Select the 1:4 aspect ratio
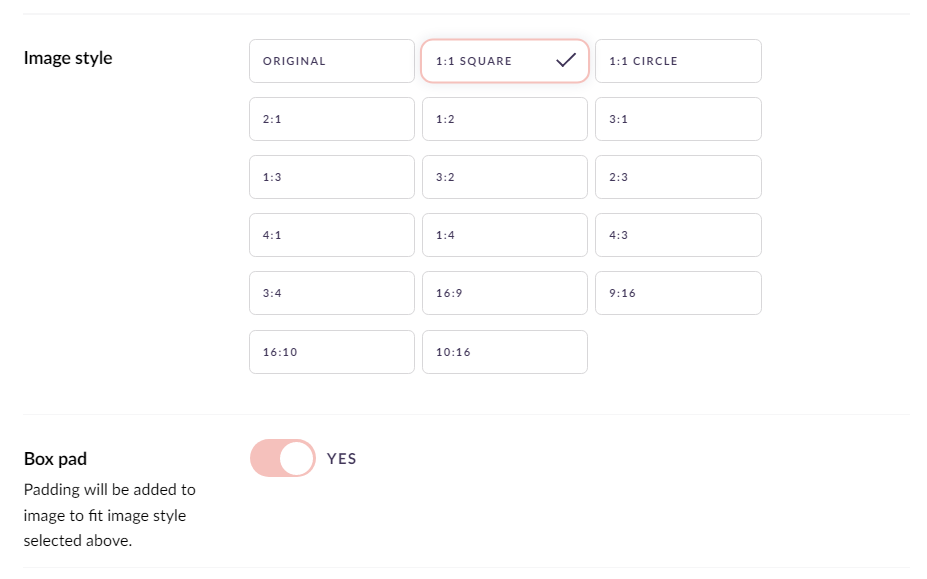 [x=505, y=235]
